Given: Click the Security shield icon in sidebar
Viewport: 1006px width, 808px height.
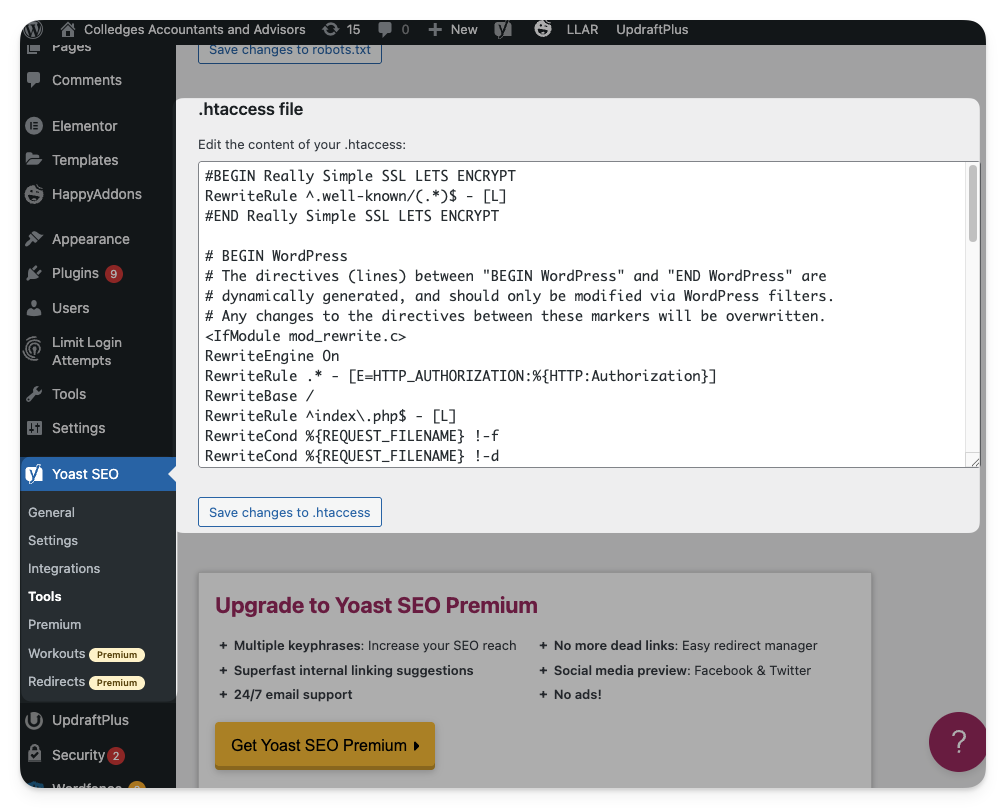Looking at the screenshot, I should [x=34, y=755].
